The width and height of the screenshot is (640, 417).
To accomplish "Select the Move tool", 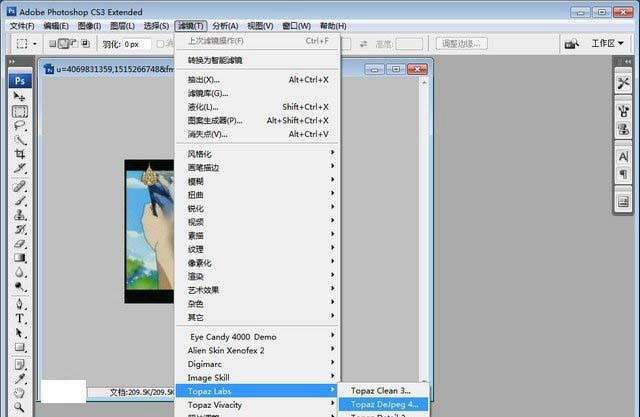I will pyautogui.click(x=19, y=97).
